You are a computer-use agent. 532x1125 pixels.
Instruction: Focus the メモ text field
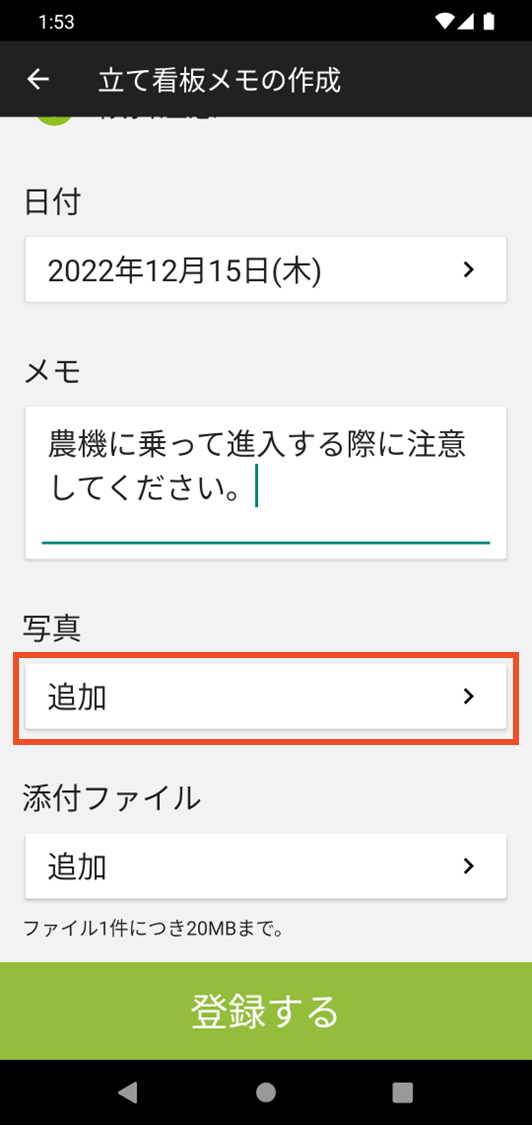266,483
